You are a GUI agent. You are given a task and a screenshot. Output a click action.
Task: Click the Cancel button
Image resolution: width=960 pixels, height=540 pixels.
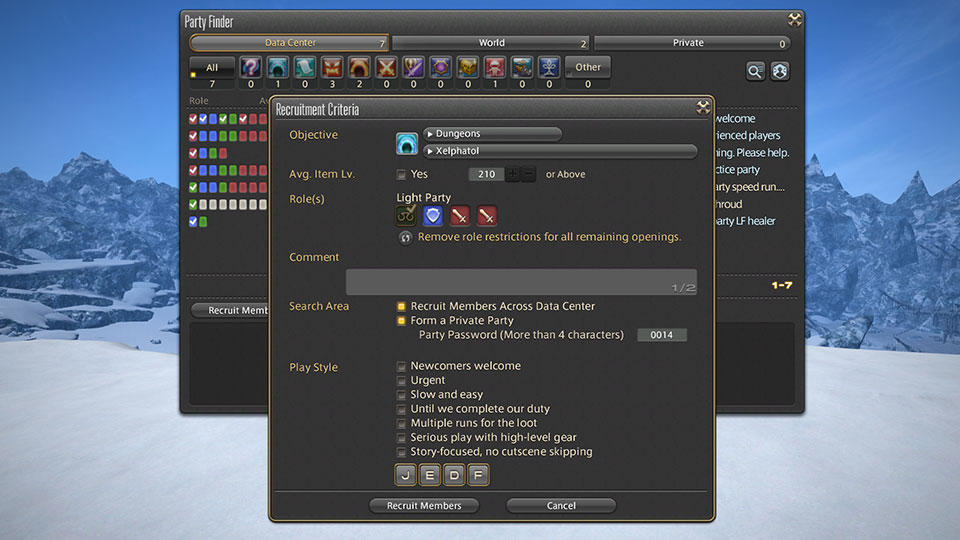click(561, 506)
